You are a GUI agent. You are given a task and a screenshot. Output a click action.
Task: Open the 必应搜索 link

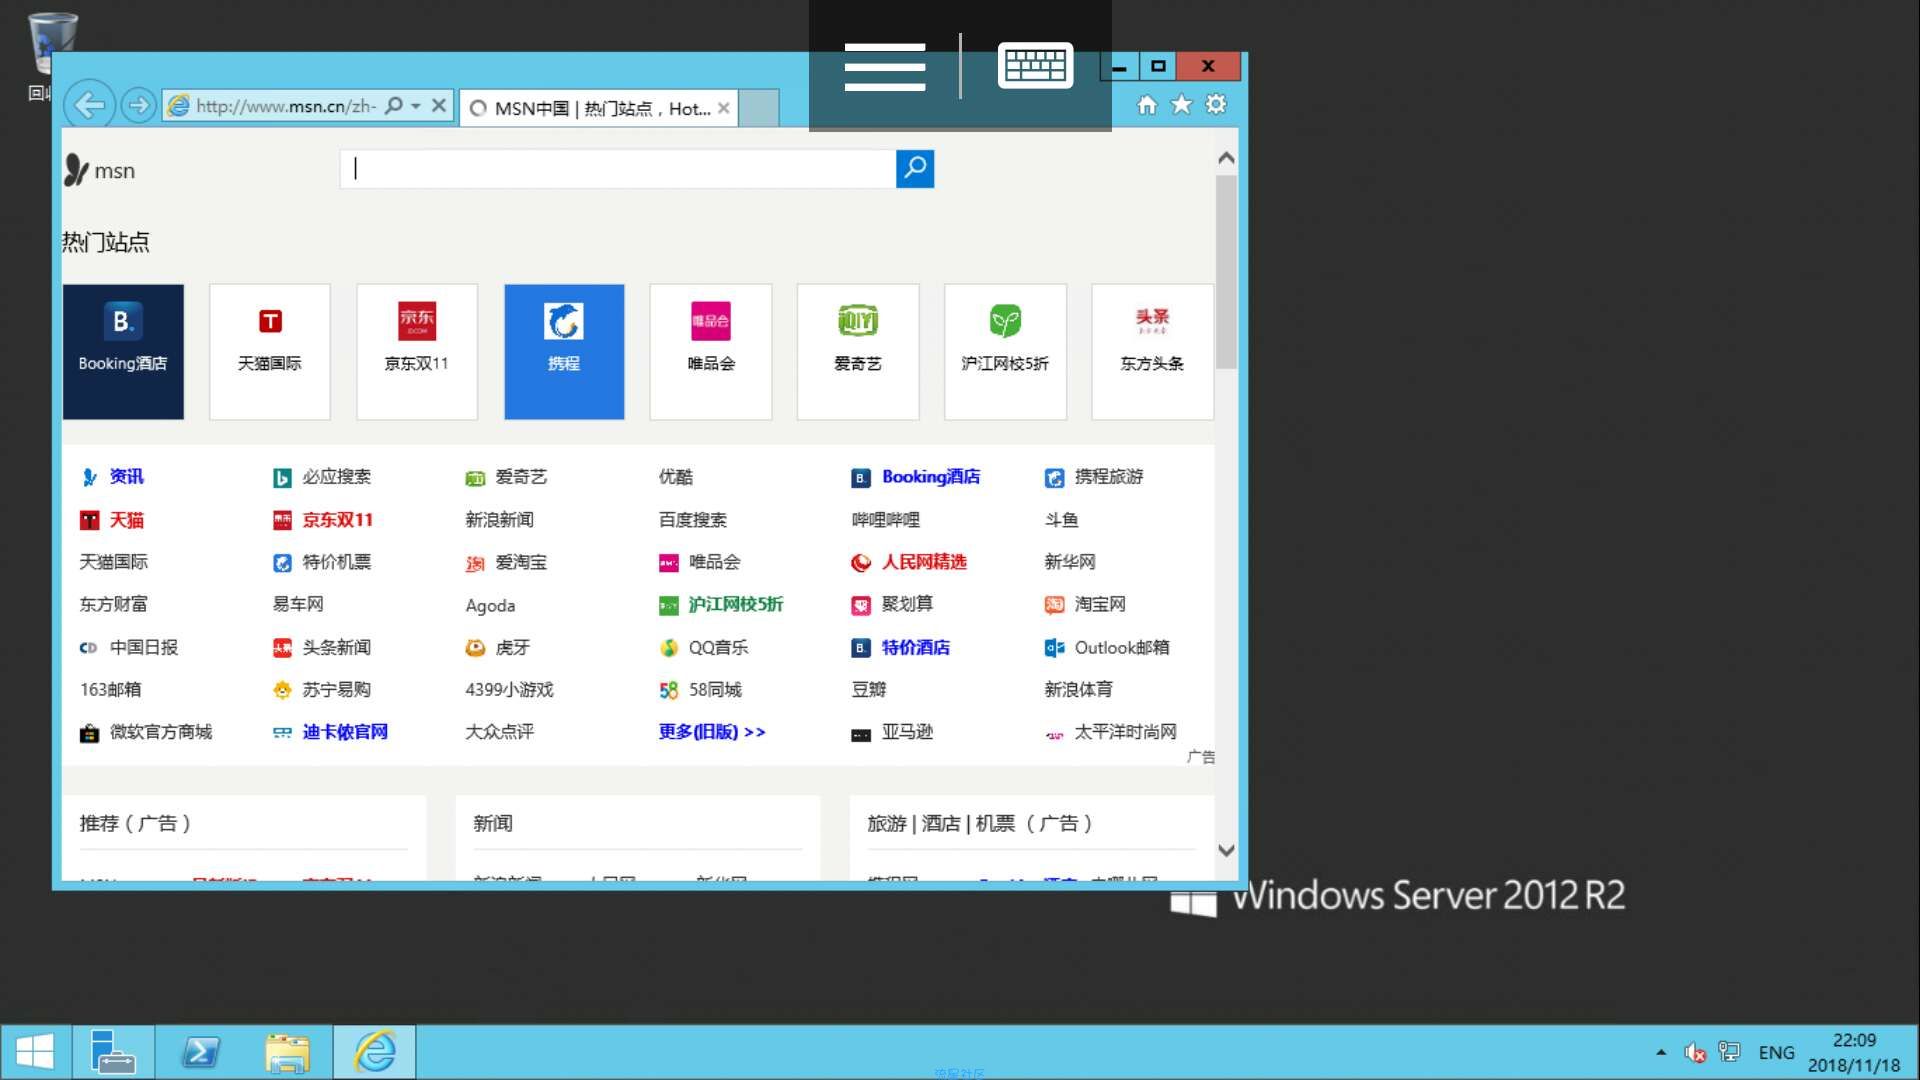click(336, 477)
